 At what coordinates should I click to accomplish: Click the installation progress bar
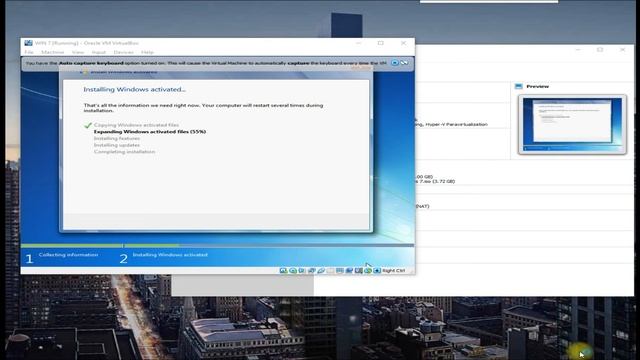218,246
